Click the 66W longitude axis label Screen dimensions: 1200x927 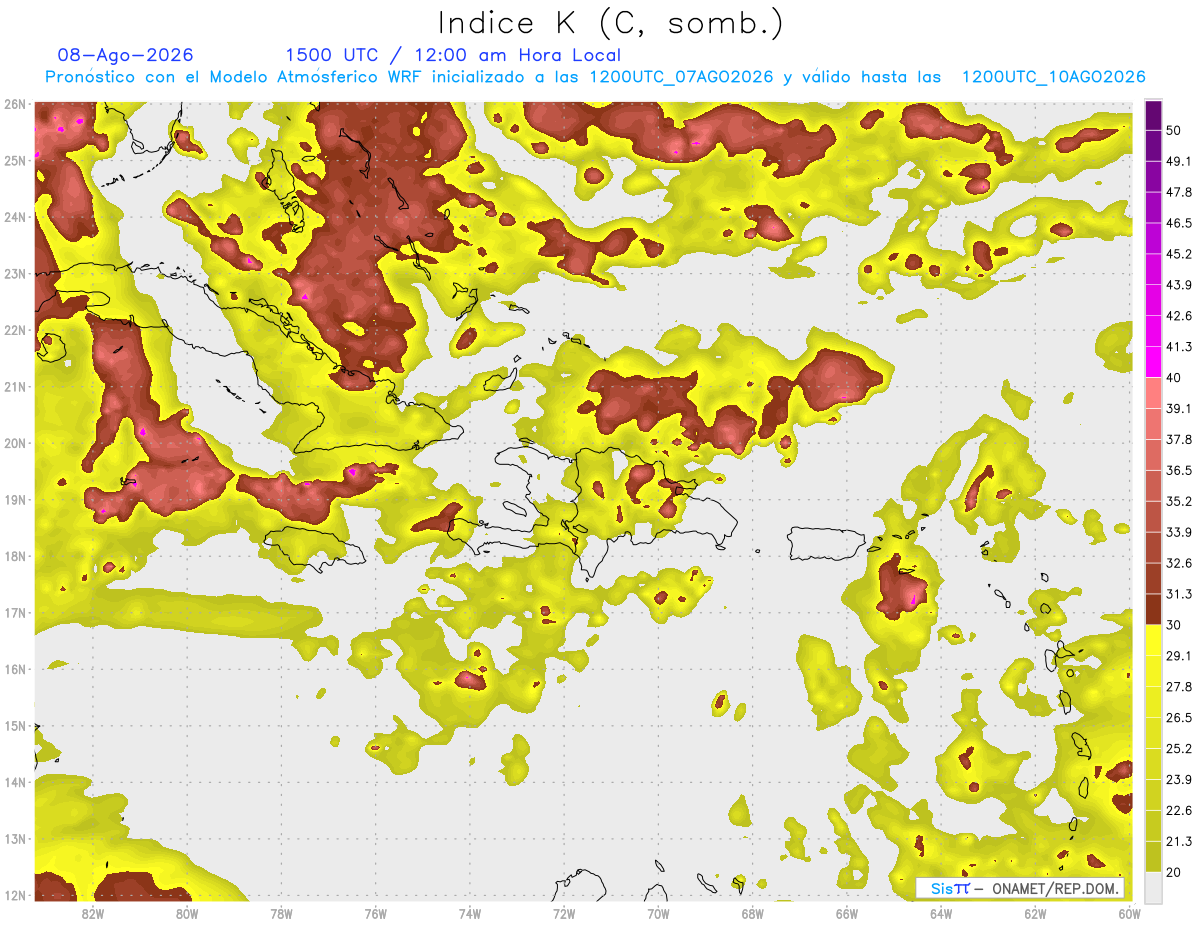point(847,913)
